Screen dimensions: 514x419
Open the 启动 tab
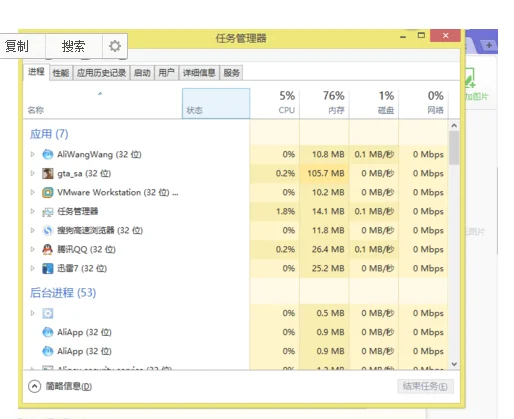[x=142, y=73]
